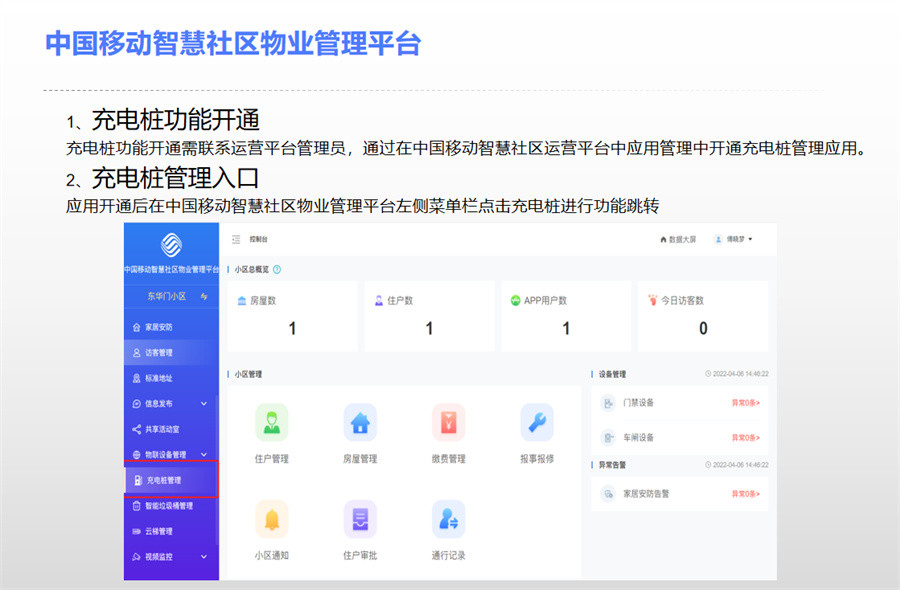900x590 pixels.
Task: Expand the 信息发布 submenu chevron
Action: (204, 403)
